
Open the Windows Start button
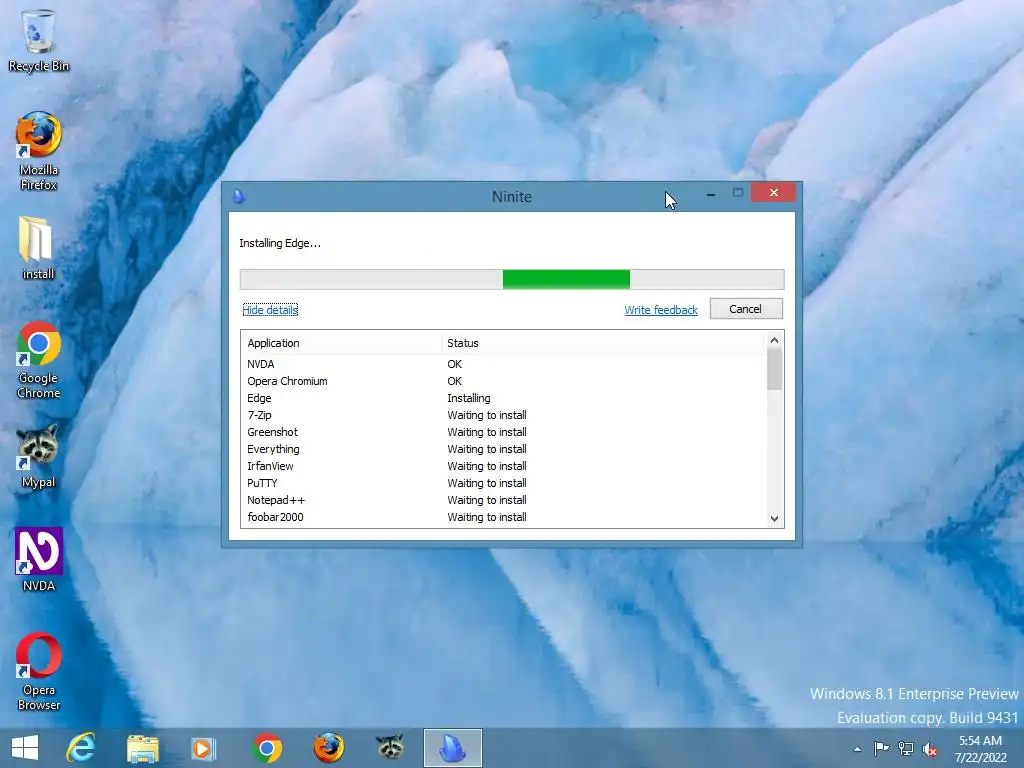click(25, 748)
